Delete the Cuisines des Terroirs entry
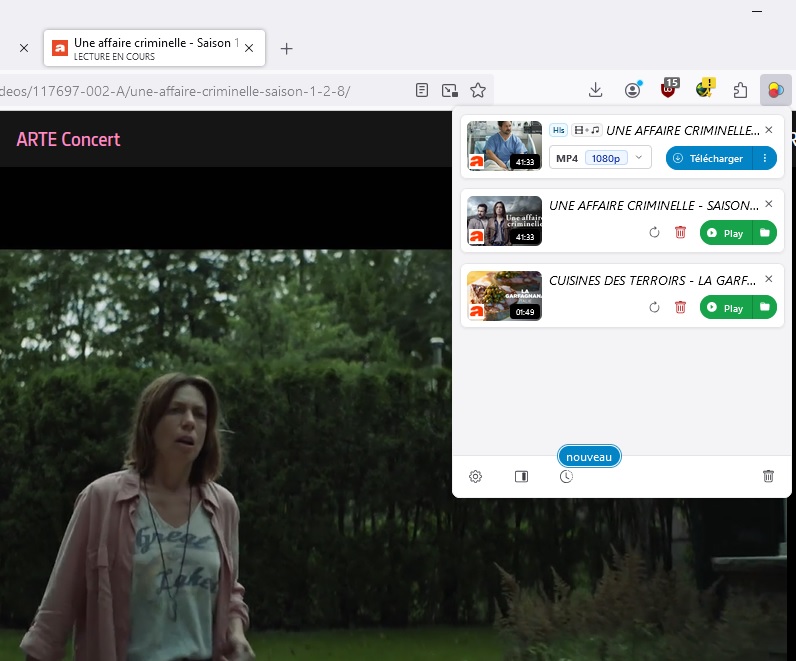Viewport: 796px width, 661px height. tap(680, 307)
